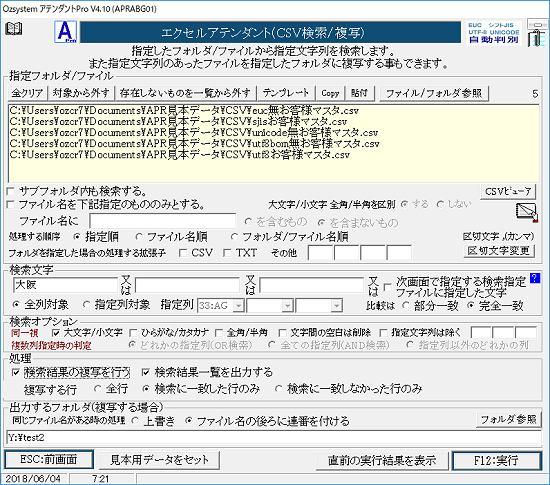Viewport: 550px width, 485px height.
Task: Select 指定列対象 radio button
Action: click(x=86, y=305)
